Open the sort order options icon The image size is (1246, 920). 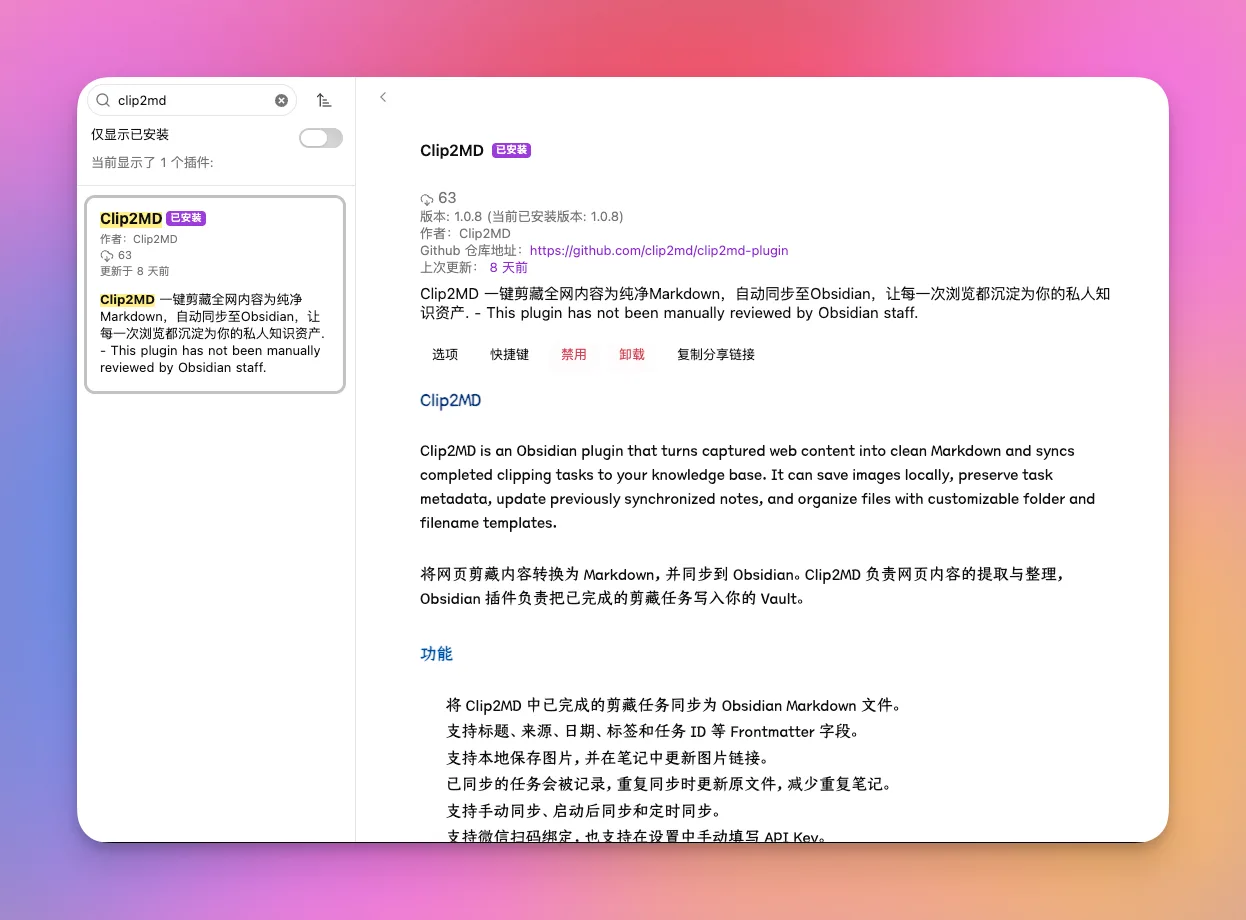click(x=324, y=100)
